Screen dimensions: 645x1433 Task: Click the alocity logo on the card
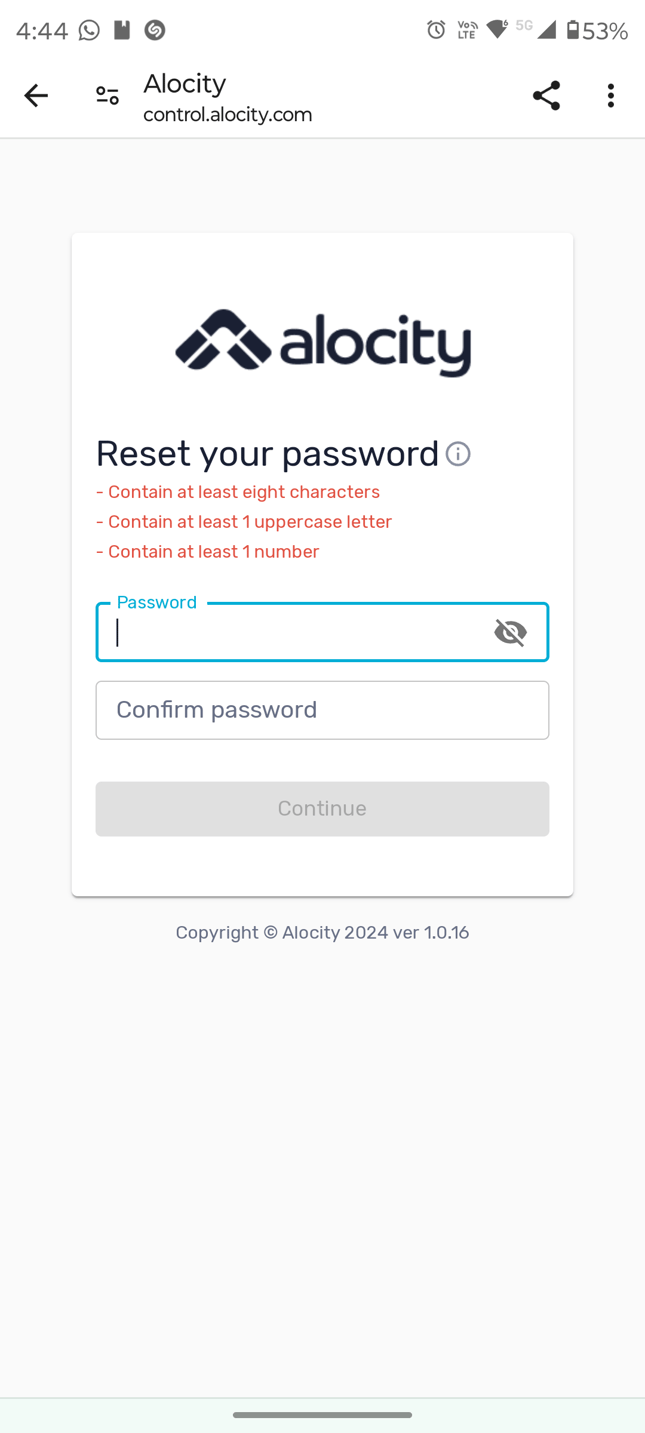322,341
